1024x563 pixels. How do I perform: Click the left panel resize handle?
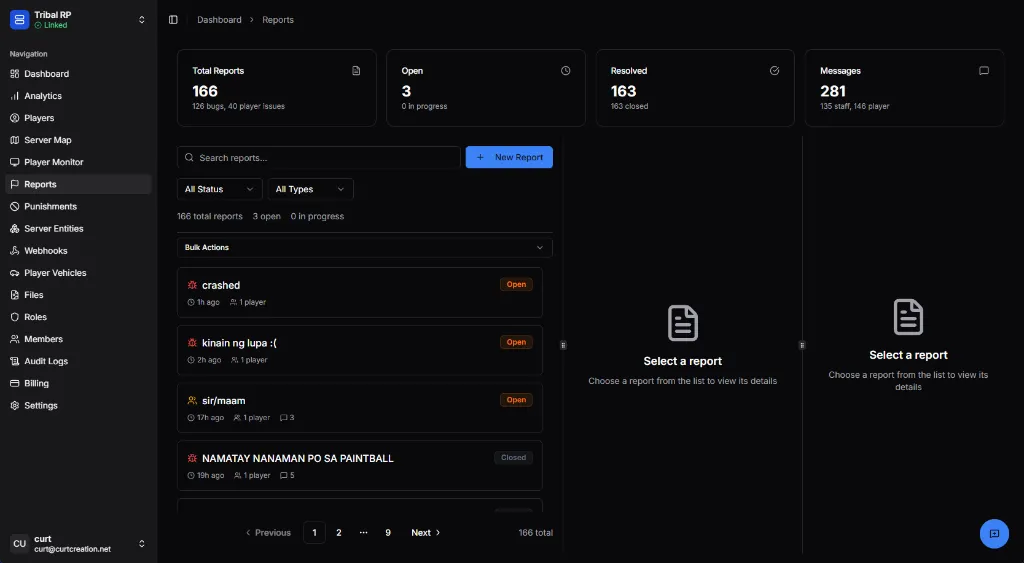pos(563,345)
